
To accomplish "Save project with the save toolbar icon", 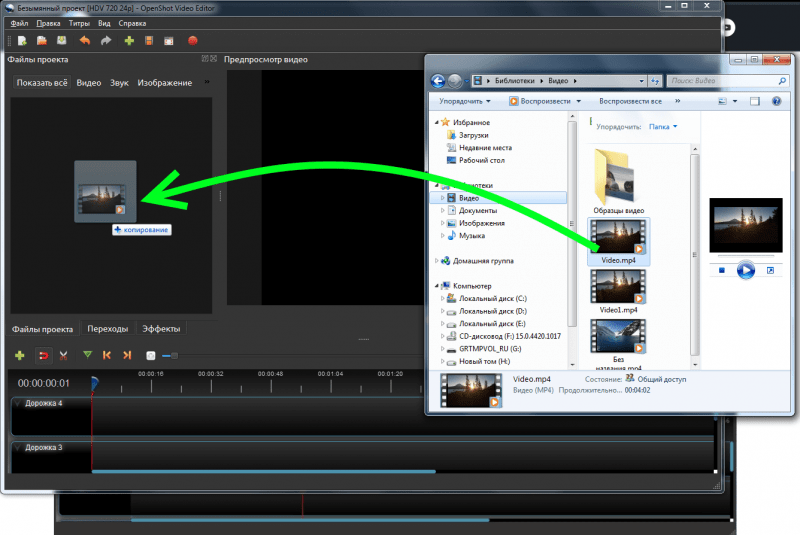I will click(x=61, y=41).
